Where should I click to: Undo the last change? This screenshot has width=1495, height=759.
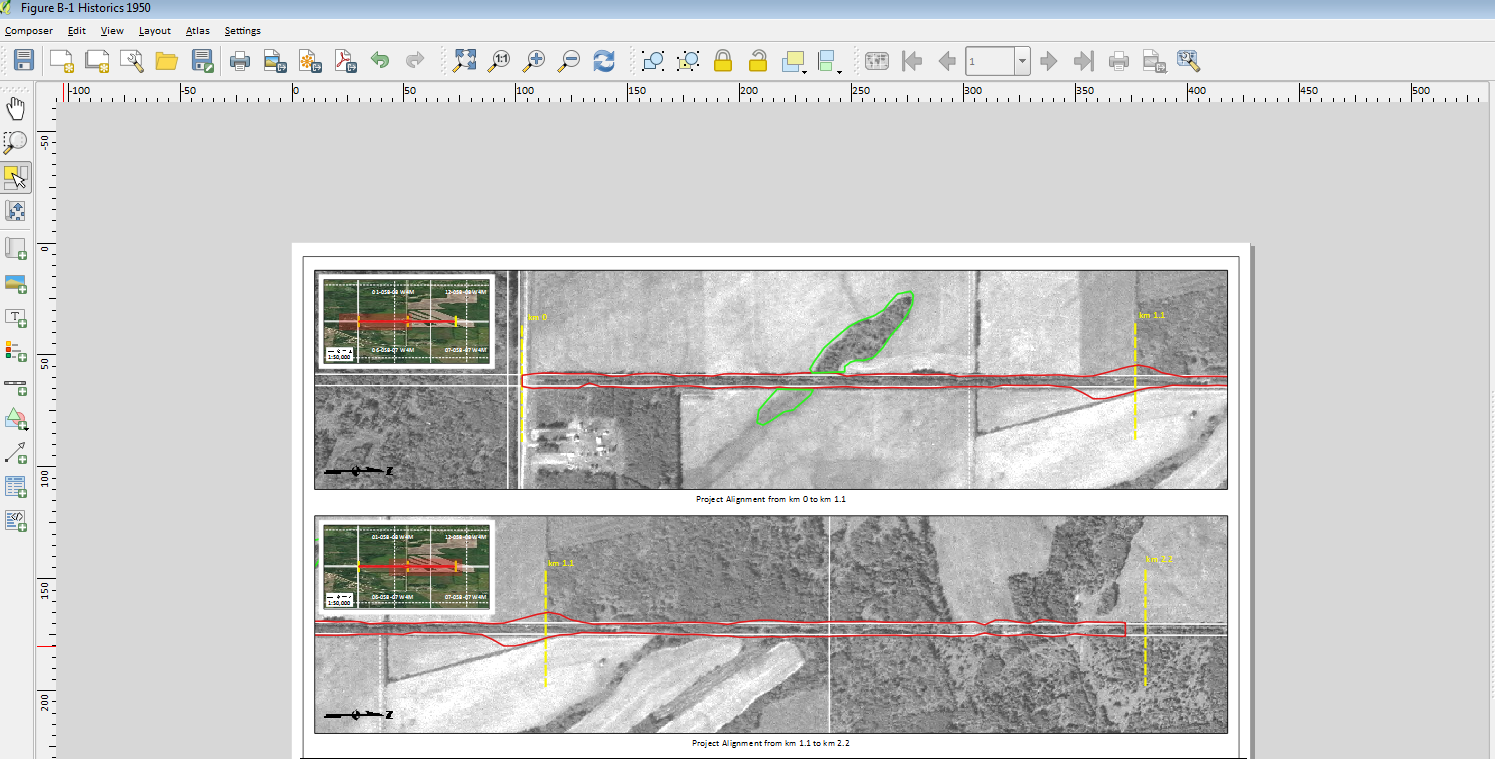point(380,61)
